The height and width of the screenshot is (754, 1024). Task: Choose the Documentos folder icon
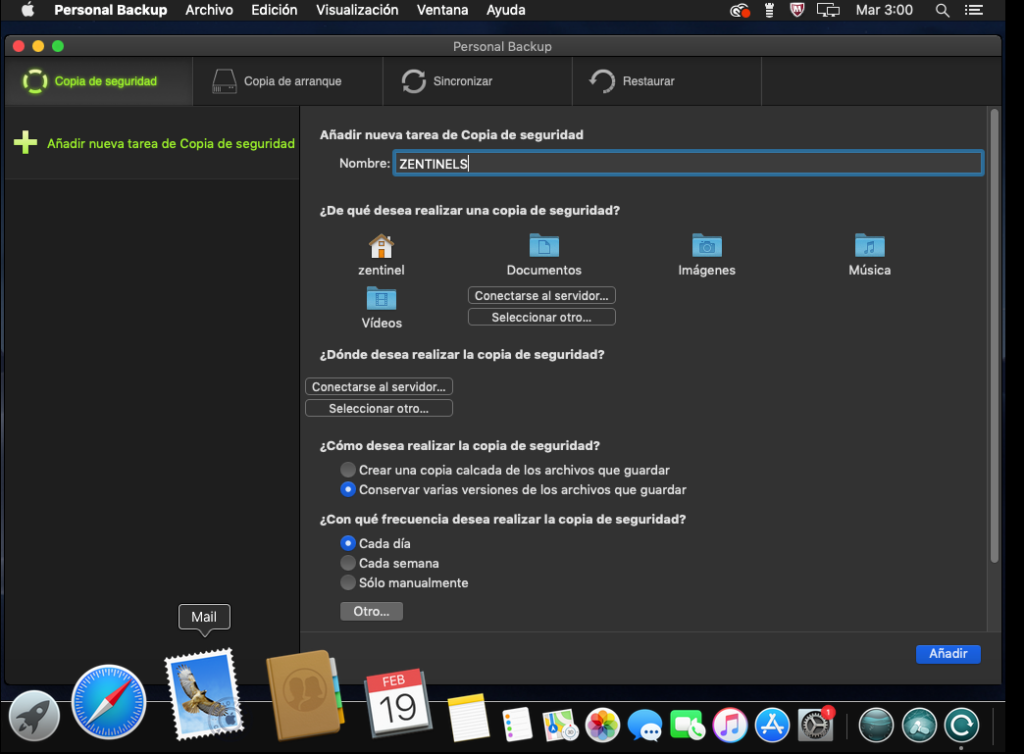pos(544,245)
